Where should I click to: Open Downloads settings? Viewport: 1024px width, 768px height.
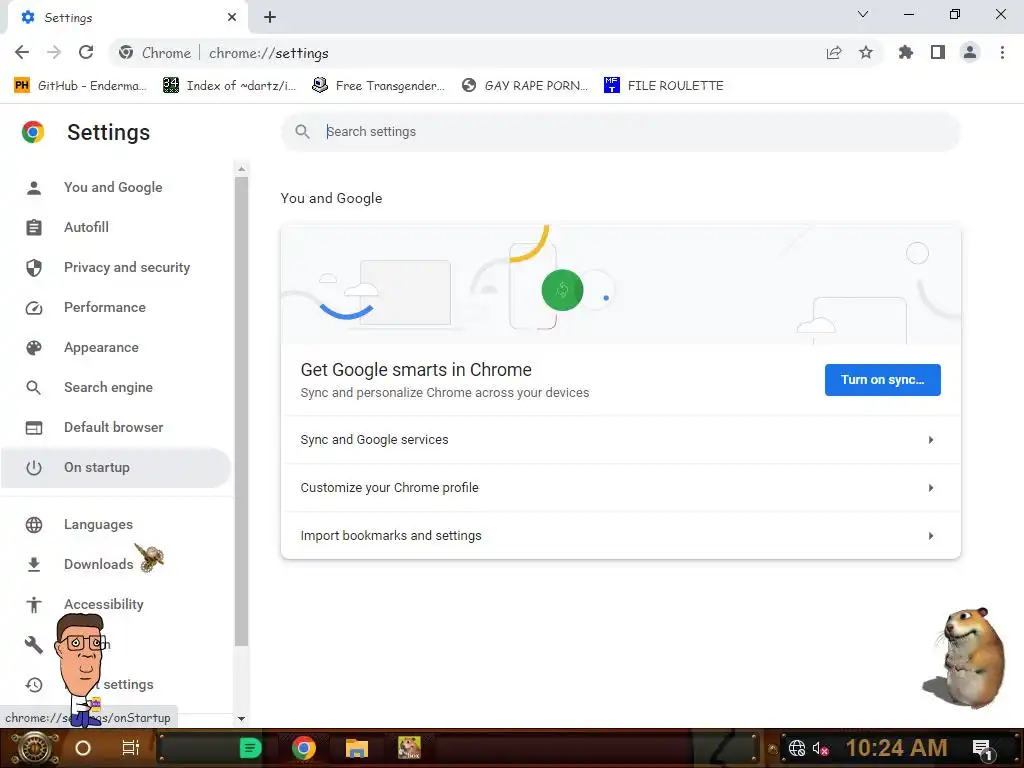pyautogui.click(x=116, y=564)
